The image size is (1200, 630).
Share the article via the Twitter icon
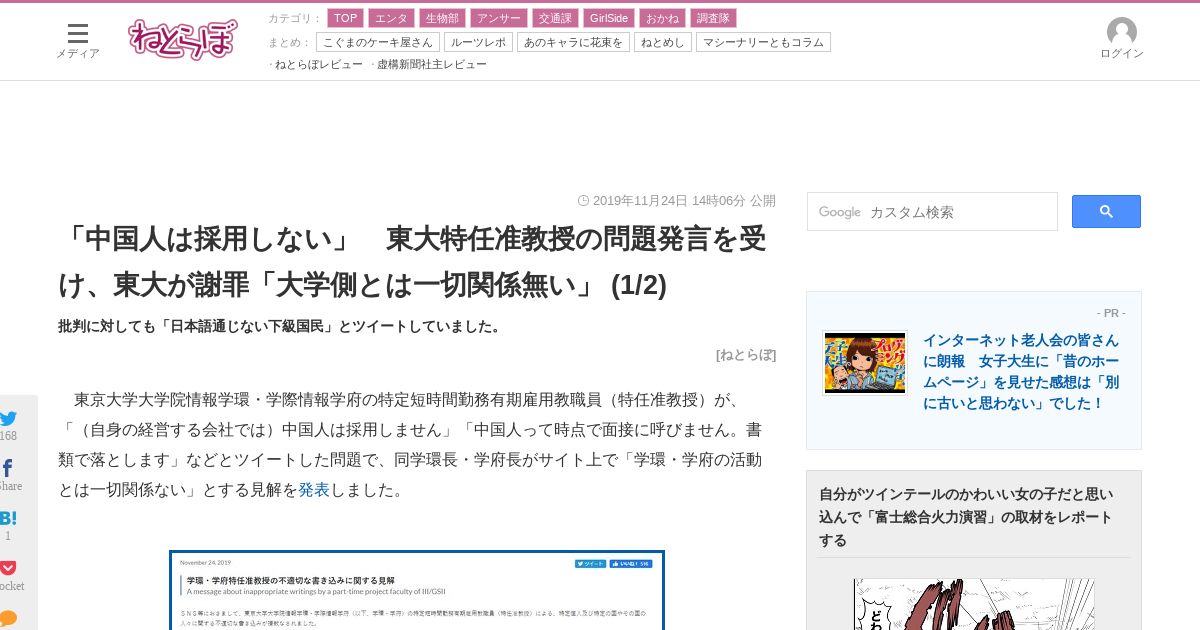tap(9, 419)
